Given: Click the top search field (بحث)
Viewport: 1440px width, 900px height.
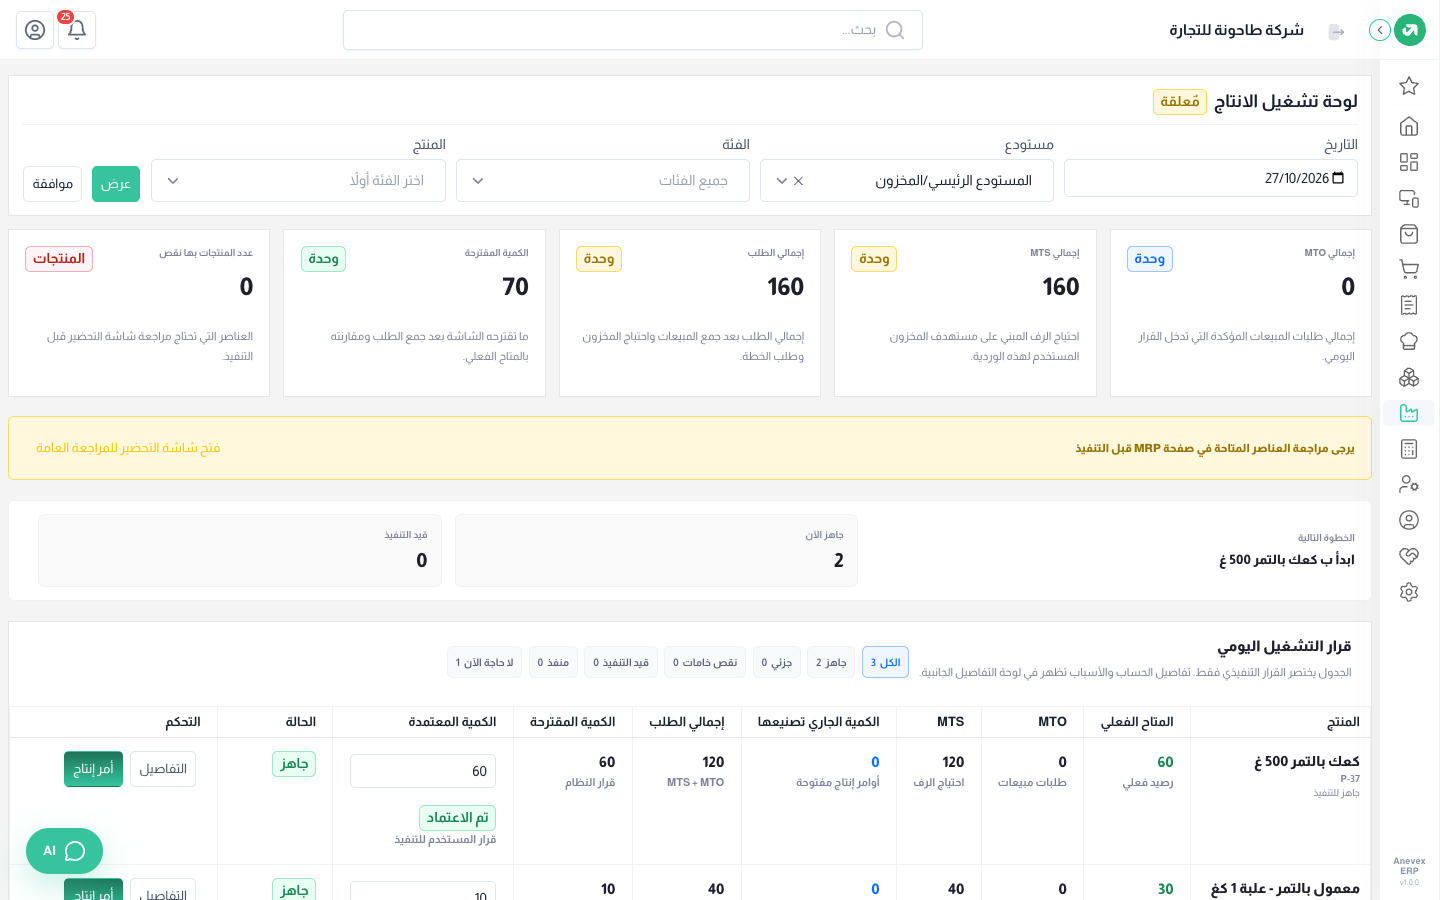Looking at the screenshot, I should 633,30.
